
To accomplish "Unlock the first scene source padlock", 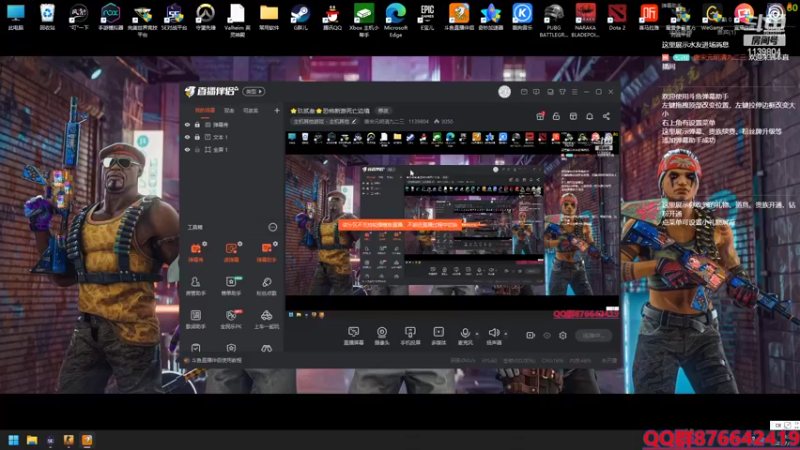I will (x=197, y=124).
